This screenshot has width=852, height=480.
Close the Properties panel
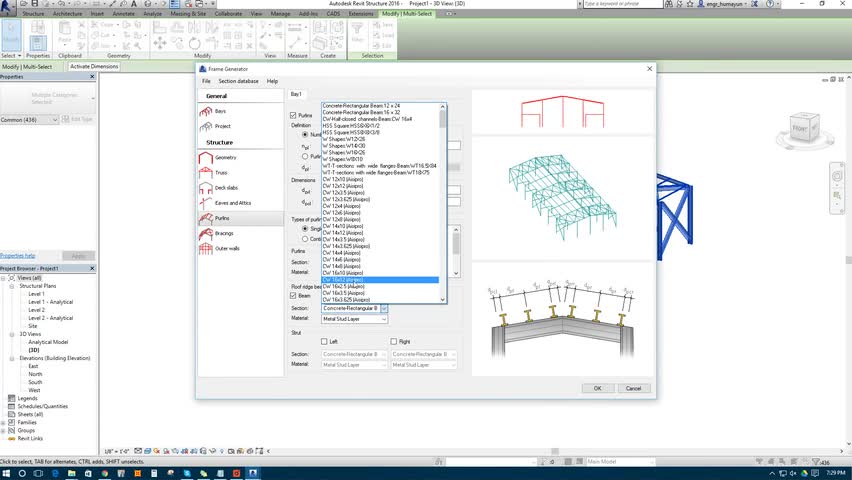tap(92, 77)
